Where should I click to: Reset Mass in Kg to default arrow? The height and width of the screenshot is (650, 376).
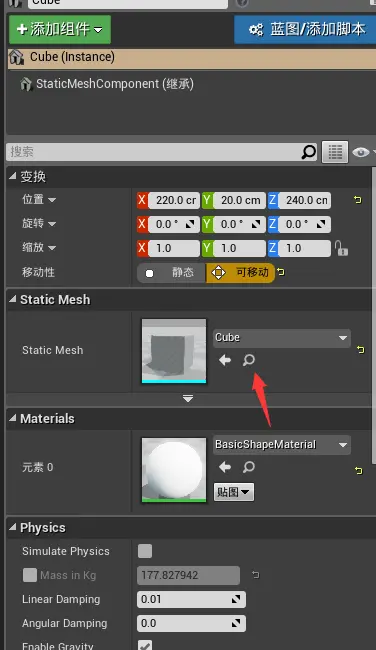(x=255, y=575)
